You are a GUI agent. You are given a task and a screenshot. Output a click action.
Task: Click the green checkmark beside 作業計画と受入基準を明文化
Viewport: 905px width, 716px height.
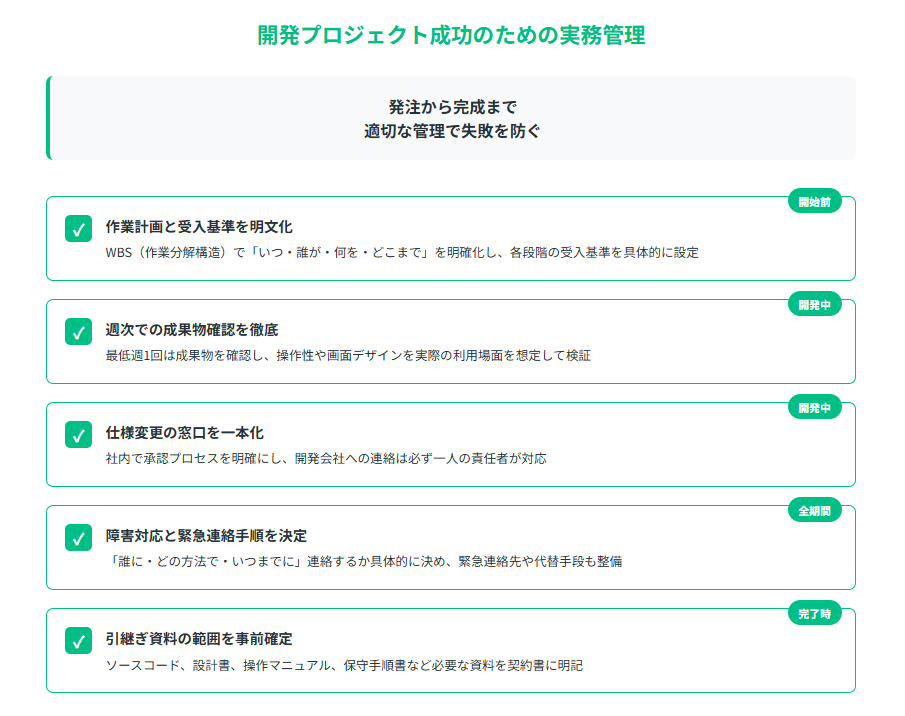[79, 228]
